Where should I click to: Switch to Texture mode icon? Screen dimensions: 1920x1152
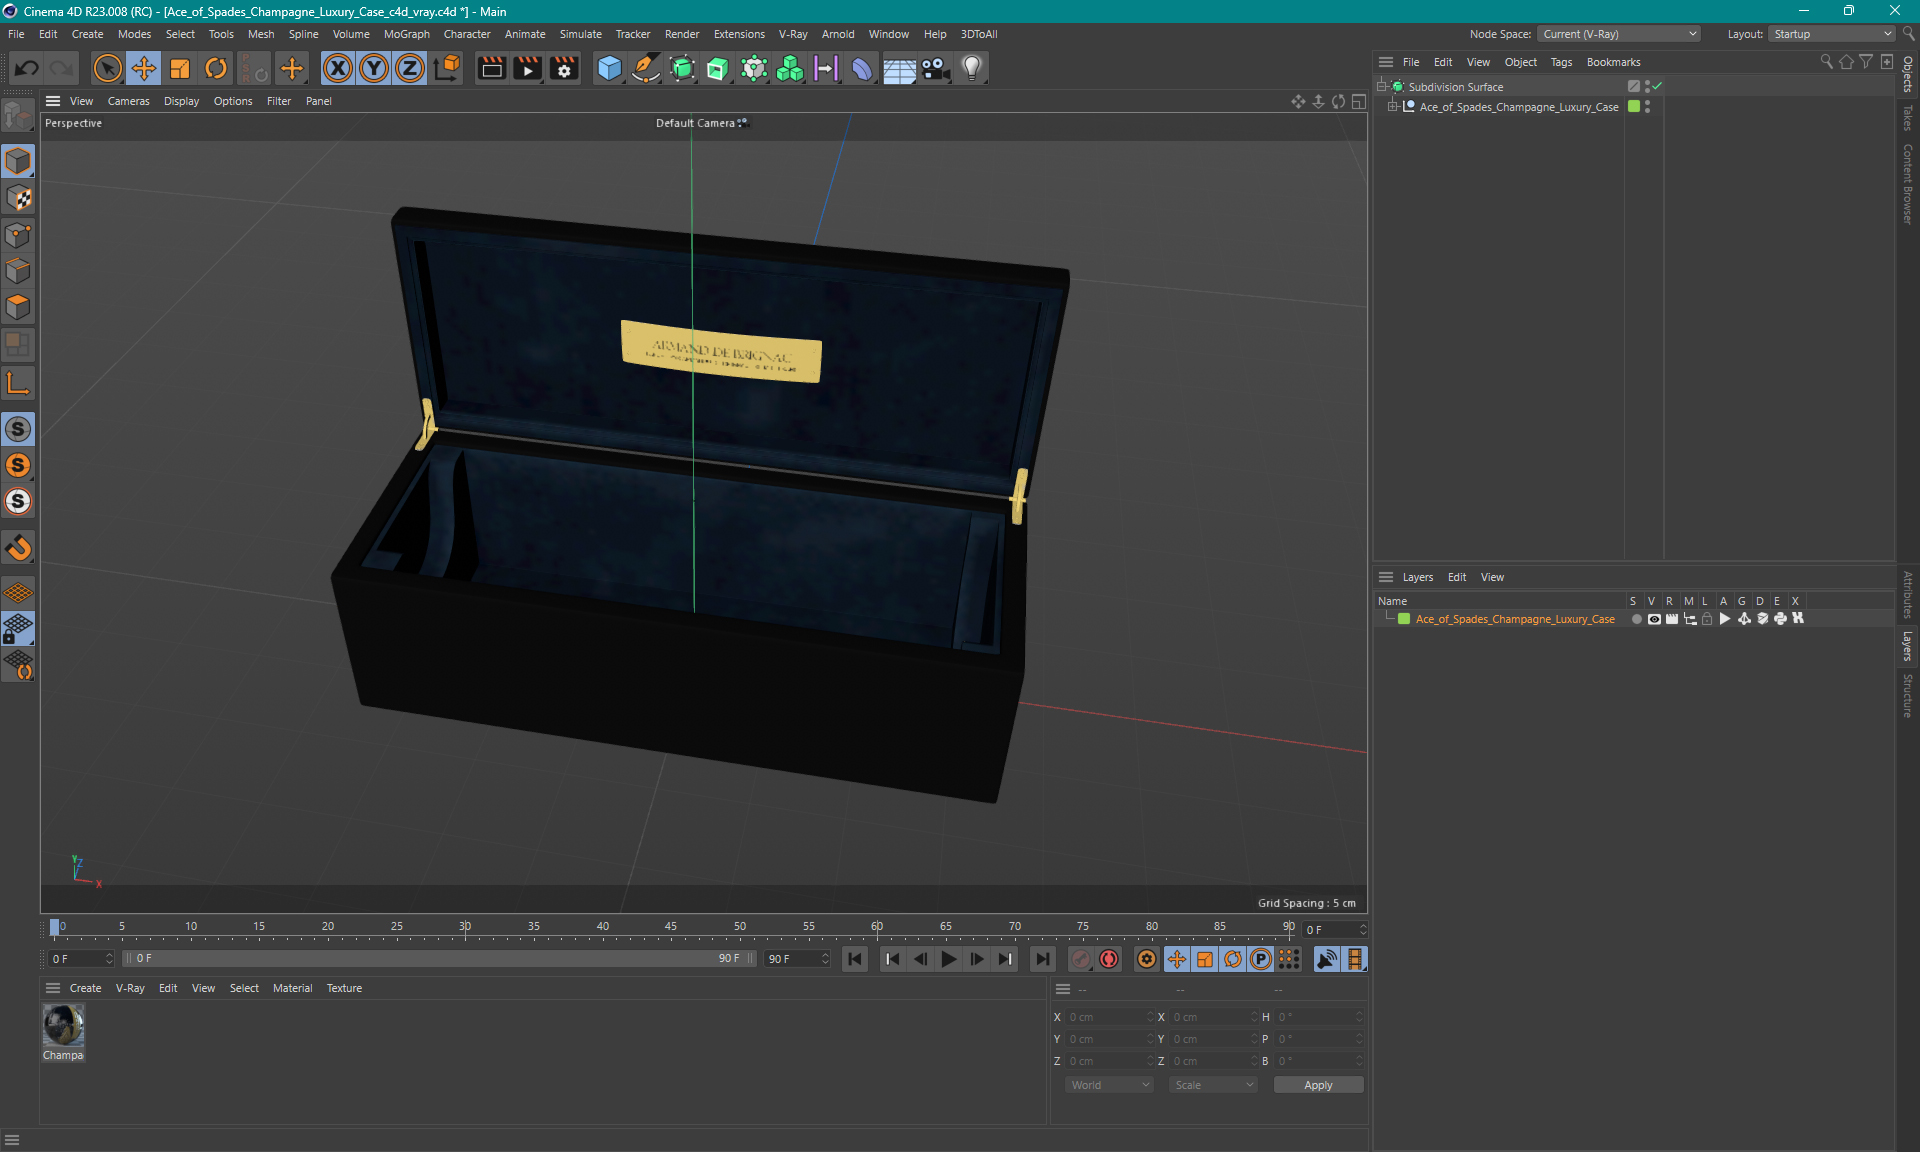[x=18, y=198]
